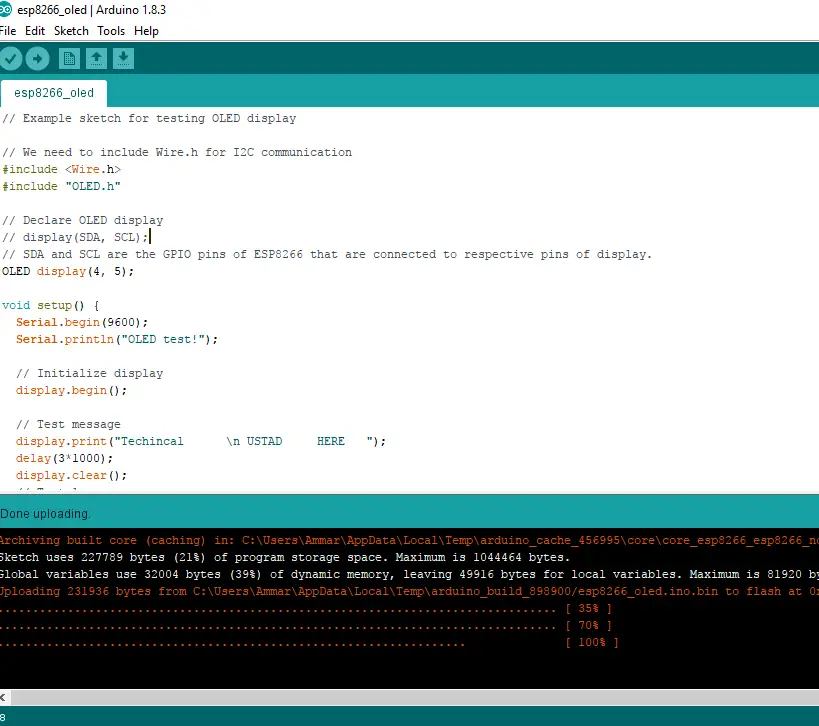Save the sketch using down-arrow icon

tap(123, 59)
